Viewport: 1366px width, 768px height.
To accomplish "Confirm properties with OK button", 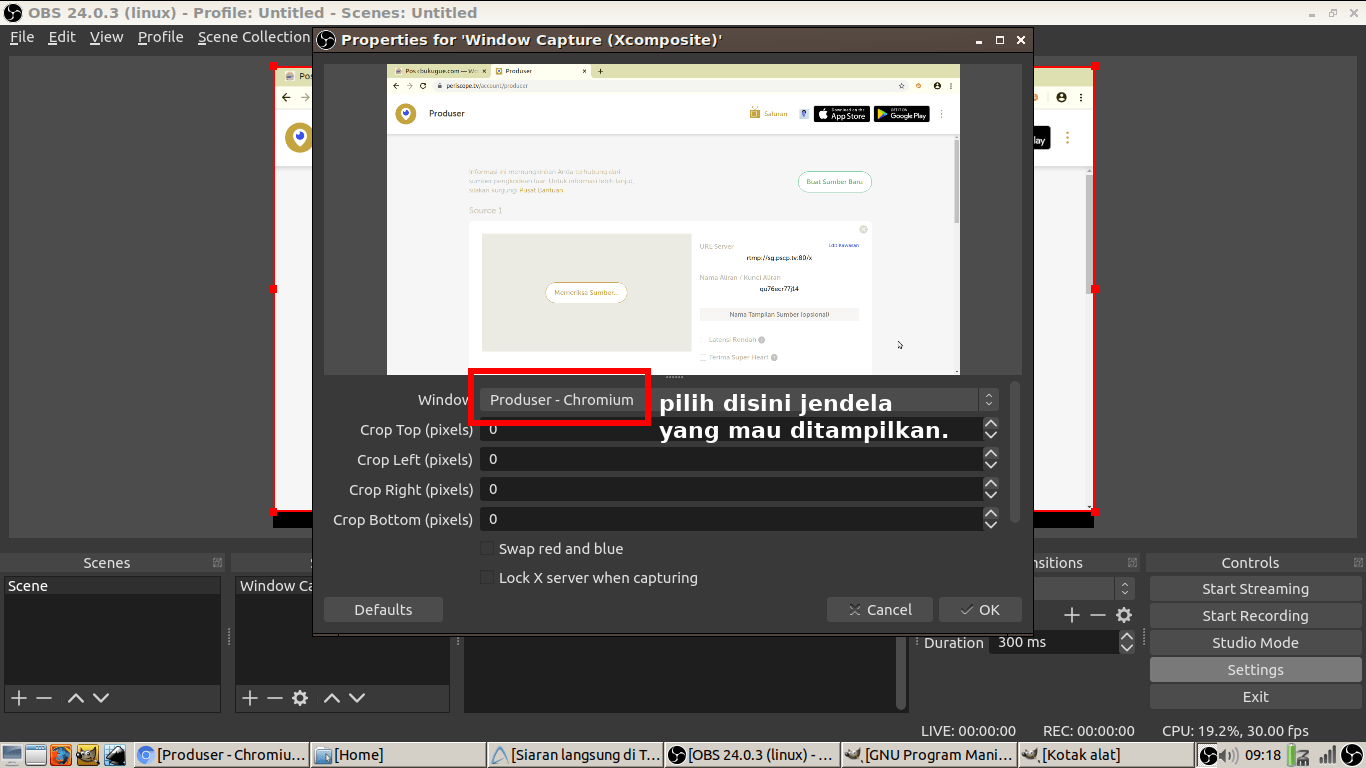I will click(x=980, y=610).
